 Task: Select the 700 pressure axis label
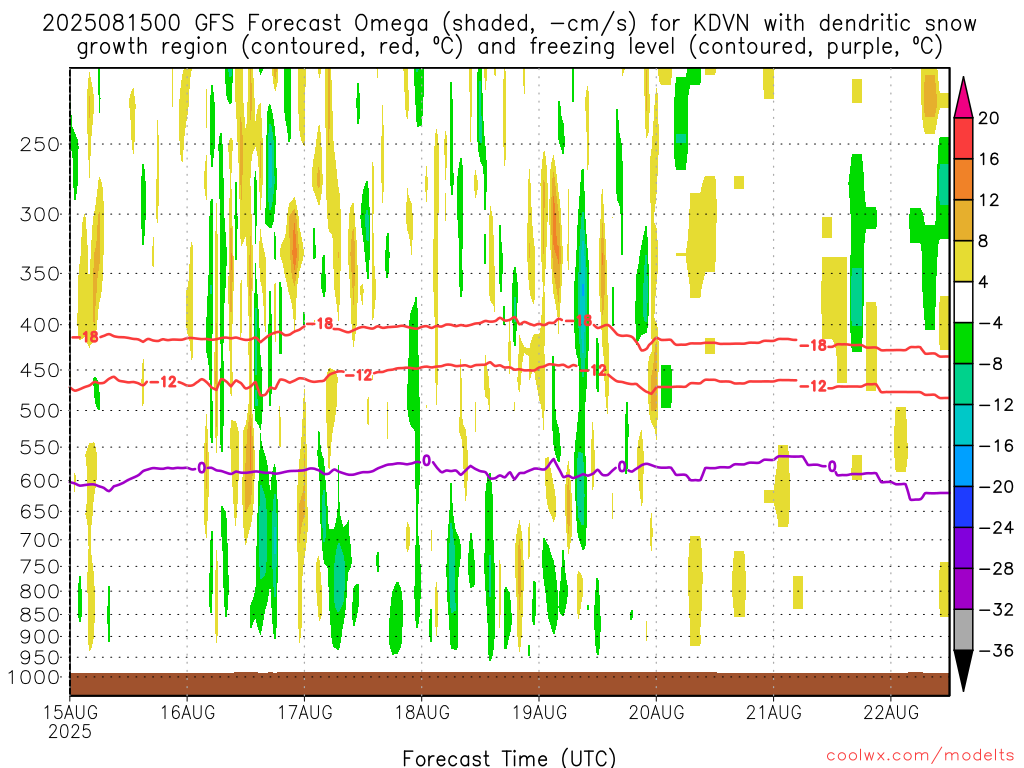tap(40, 540)
